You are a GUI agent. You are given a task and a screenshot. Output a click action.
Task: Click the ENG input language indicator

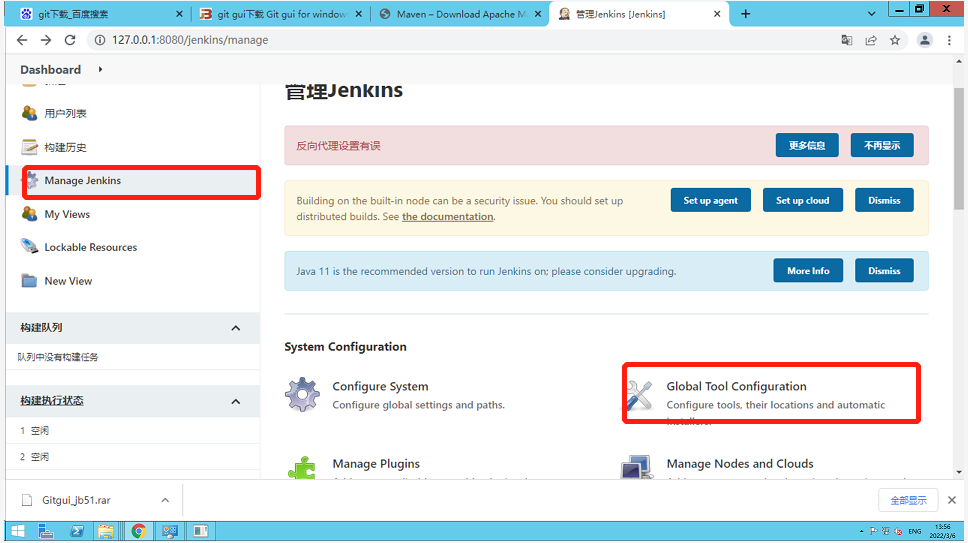(915, 531)
